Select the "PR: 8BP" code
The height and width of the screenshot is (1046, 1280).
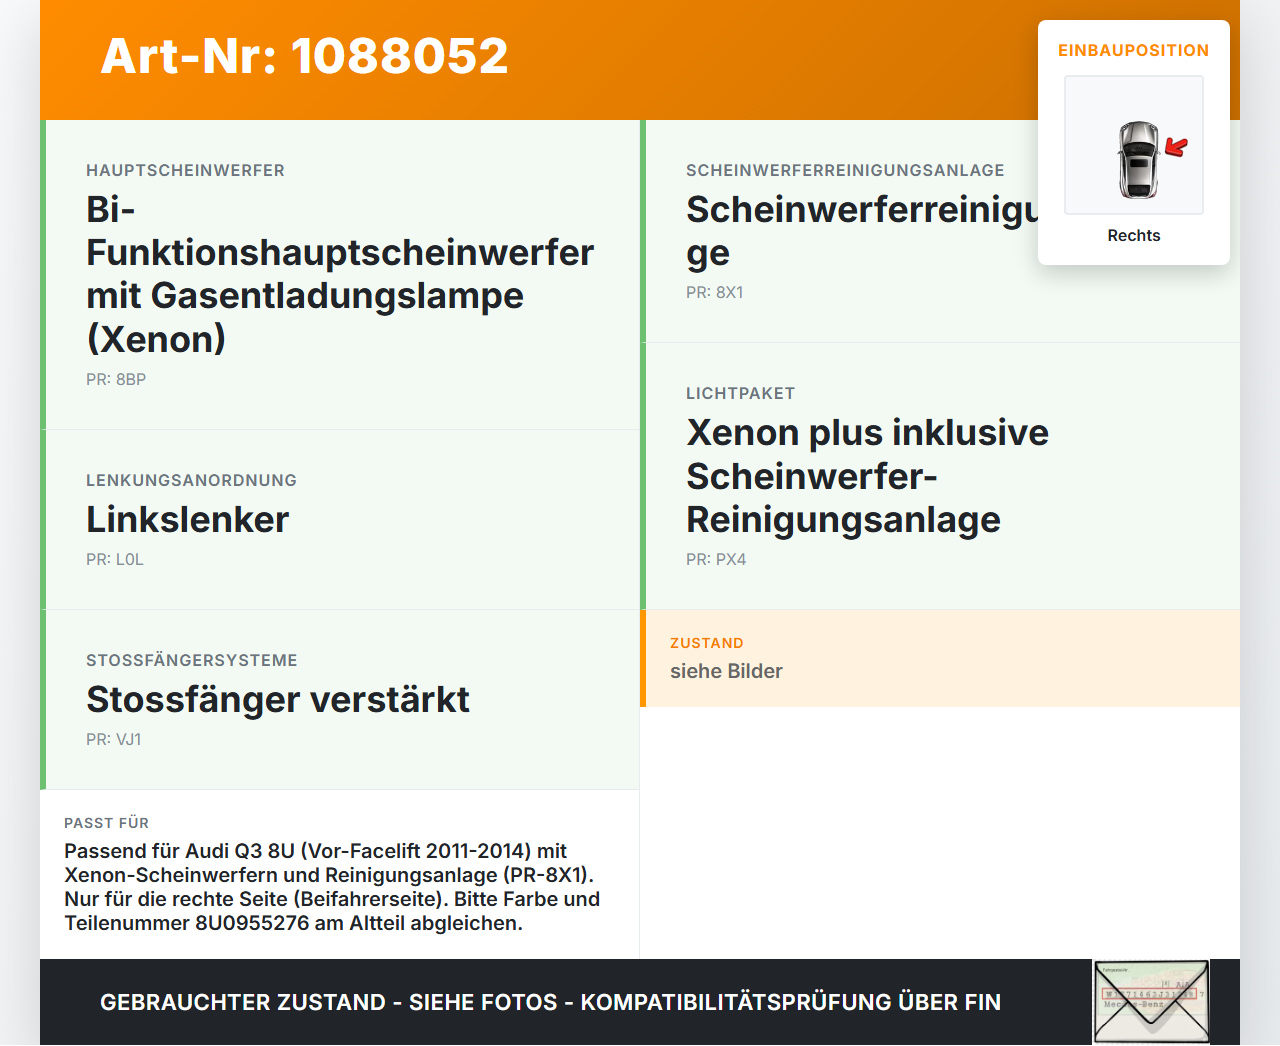(x=116, y=379)
